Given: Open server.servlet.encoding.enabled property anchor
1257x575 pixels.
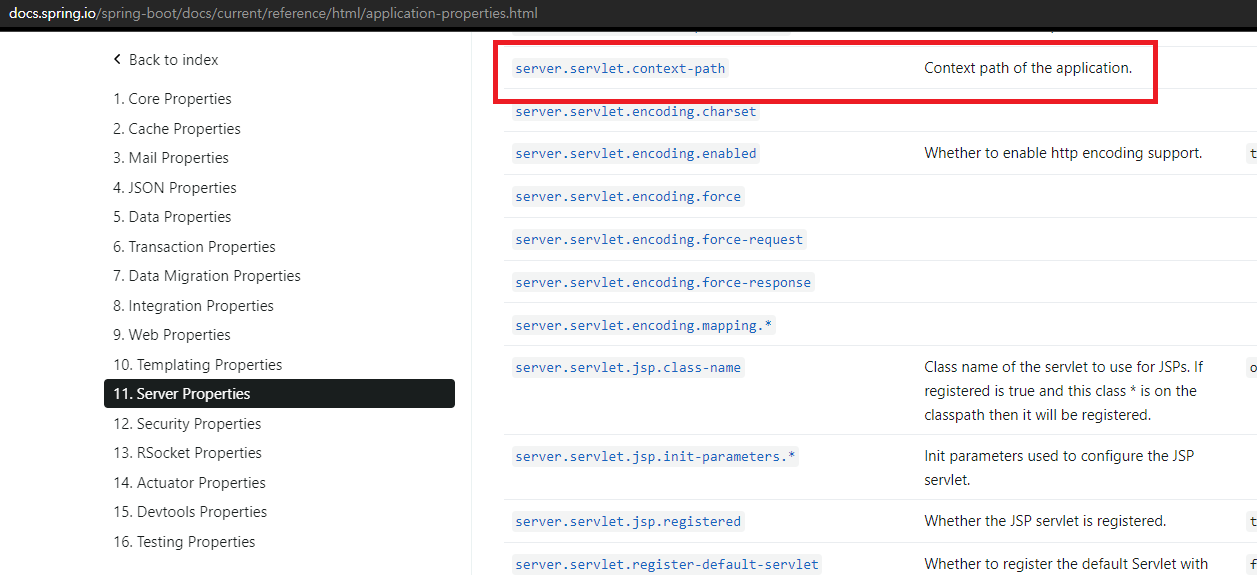Looking at the screenshot, I should pyautogui.click(x=636, y=153).
